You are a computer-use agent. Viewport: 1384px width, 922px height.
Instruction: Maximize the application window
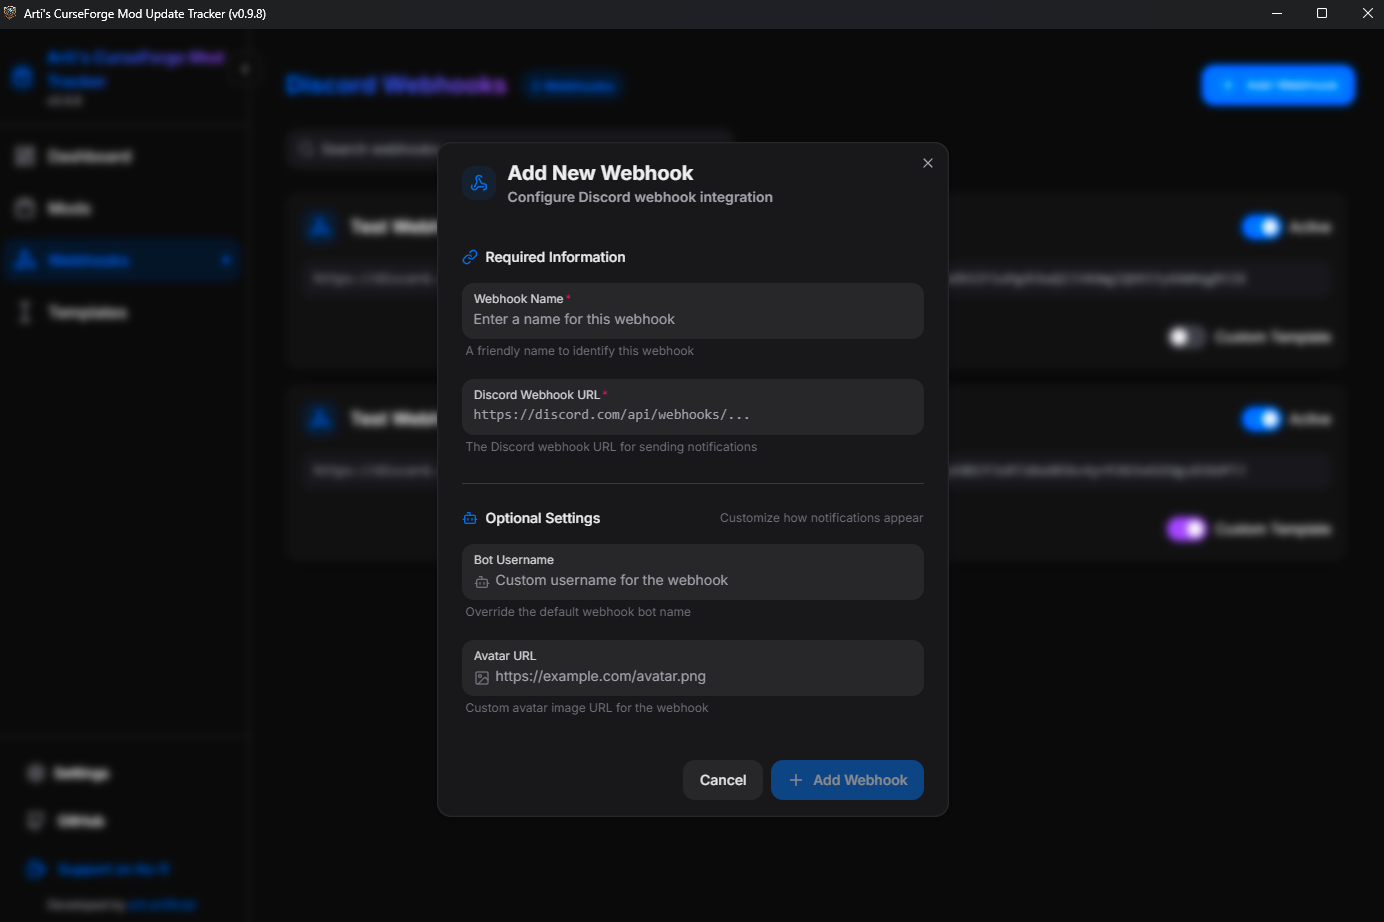(x=1322, y=13)
